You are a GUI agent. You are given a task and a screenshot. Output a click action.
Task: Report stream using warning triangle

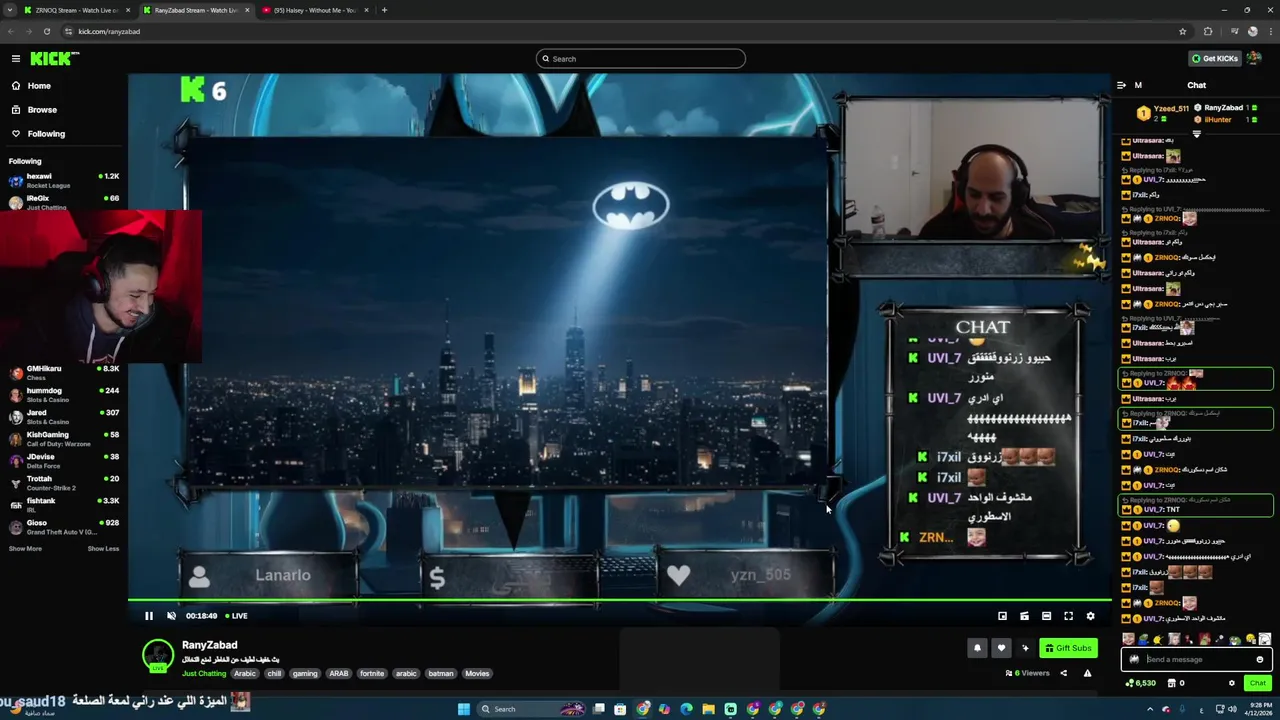[x=1087, y=673]
